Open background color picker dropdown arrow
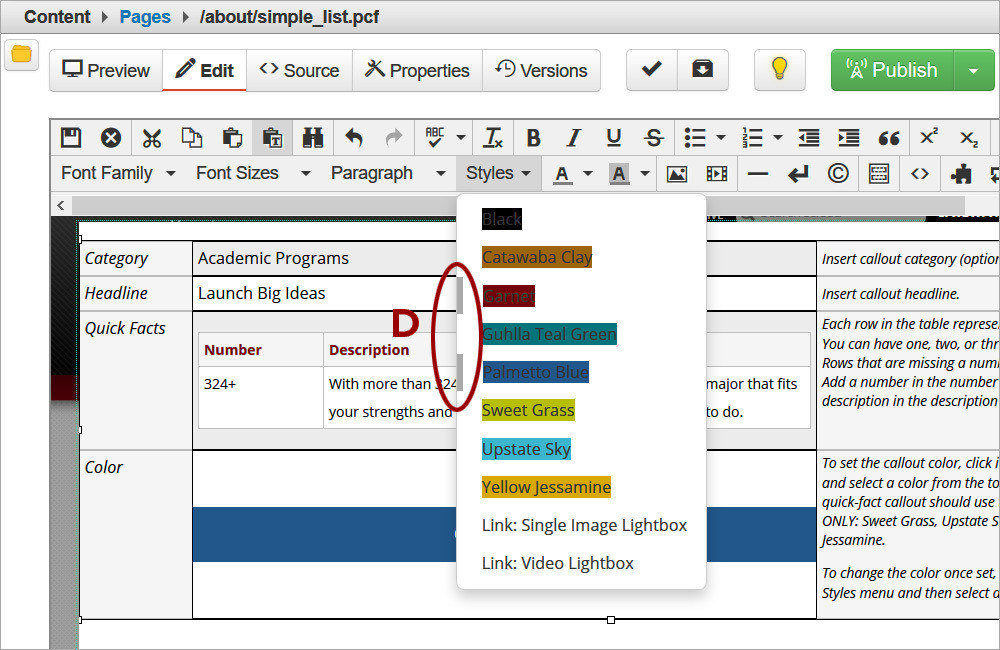Image resolution: width=1000 pixels, height=650 pixels. pyautogui.click(x=645, y=174)
